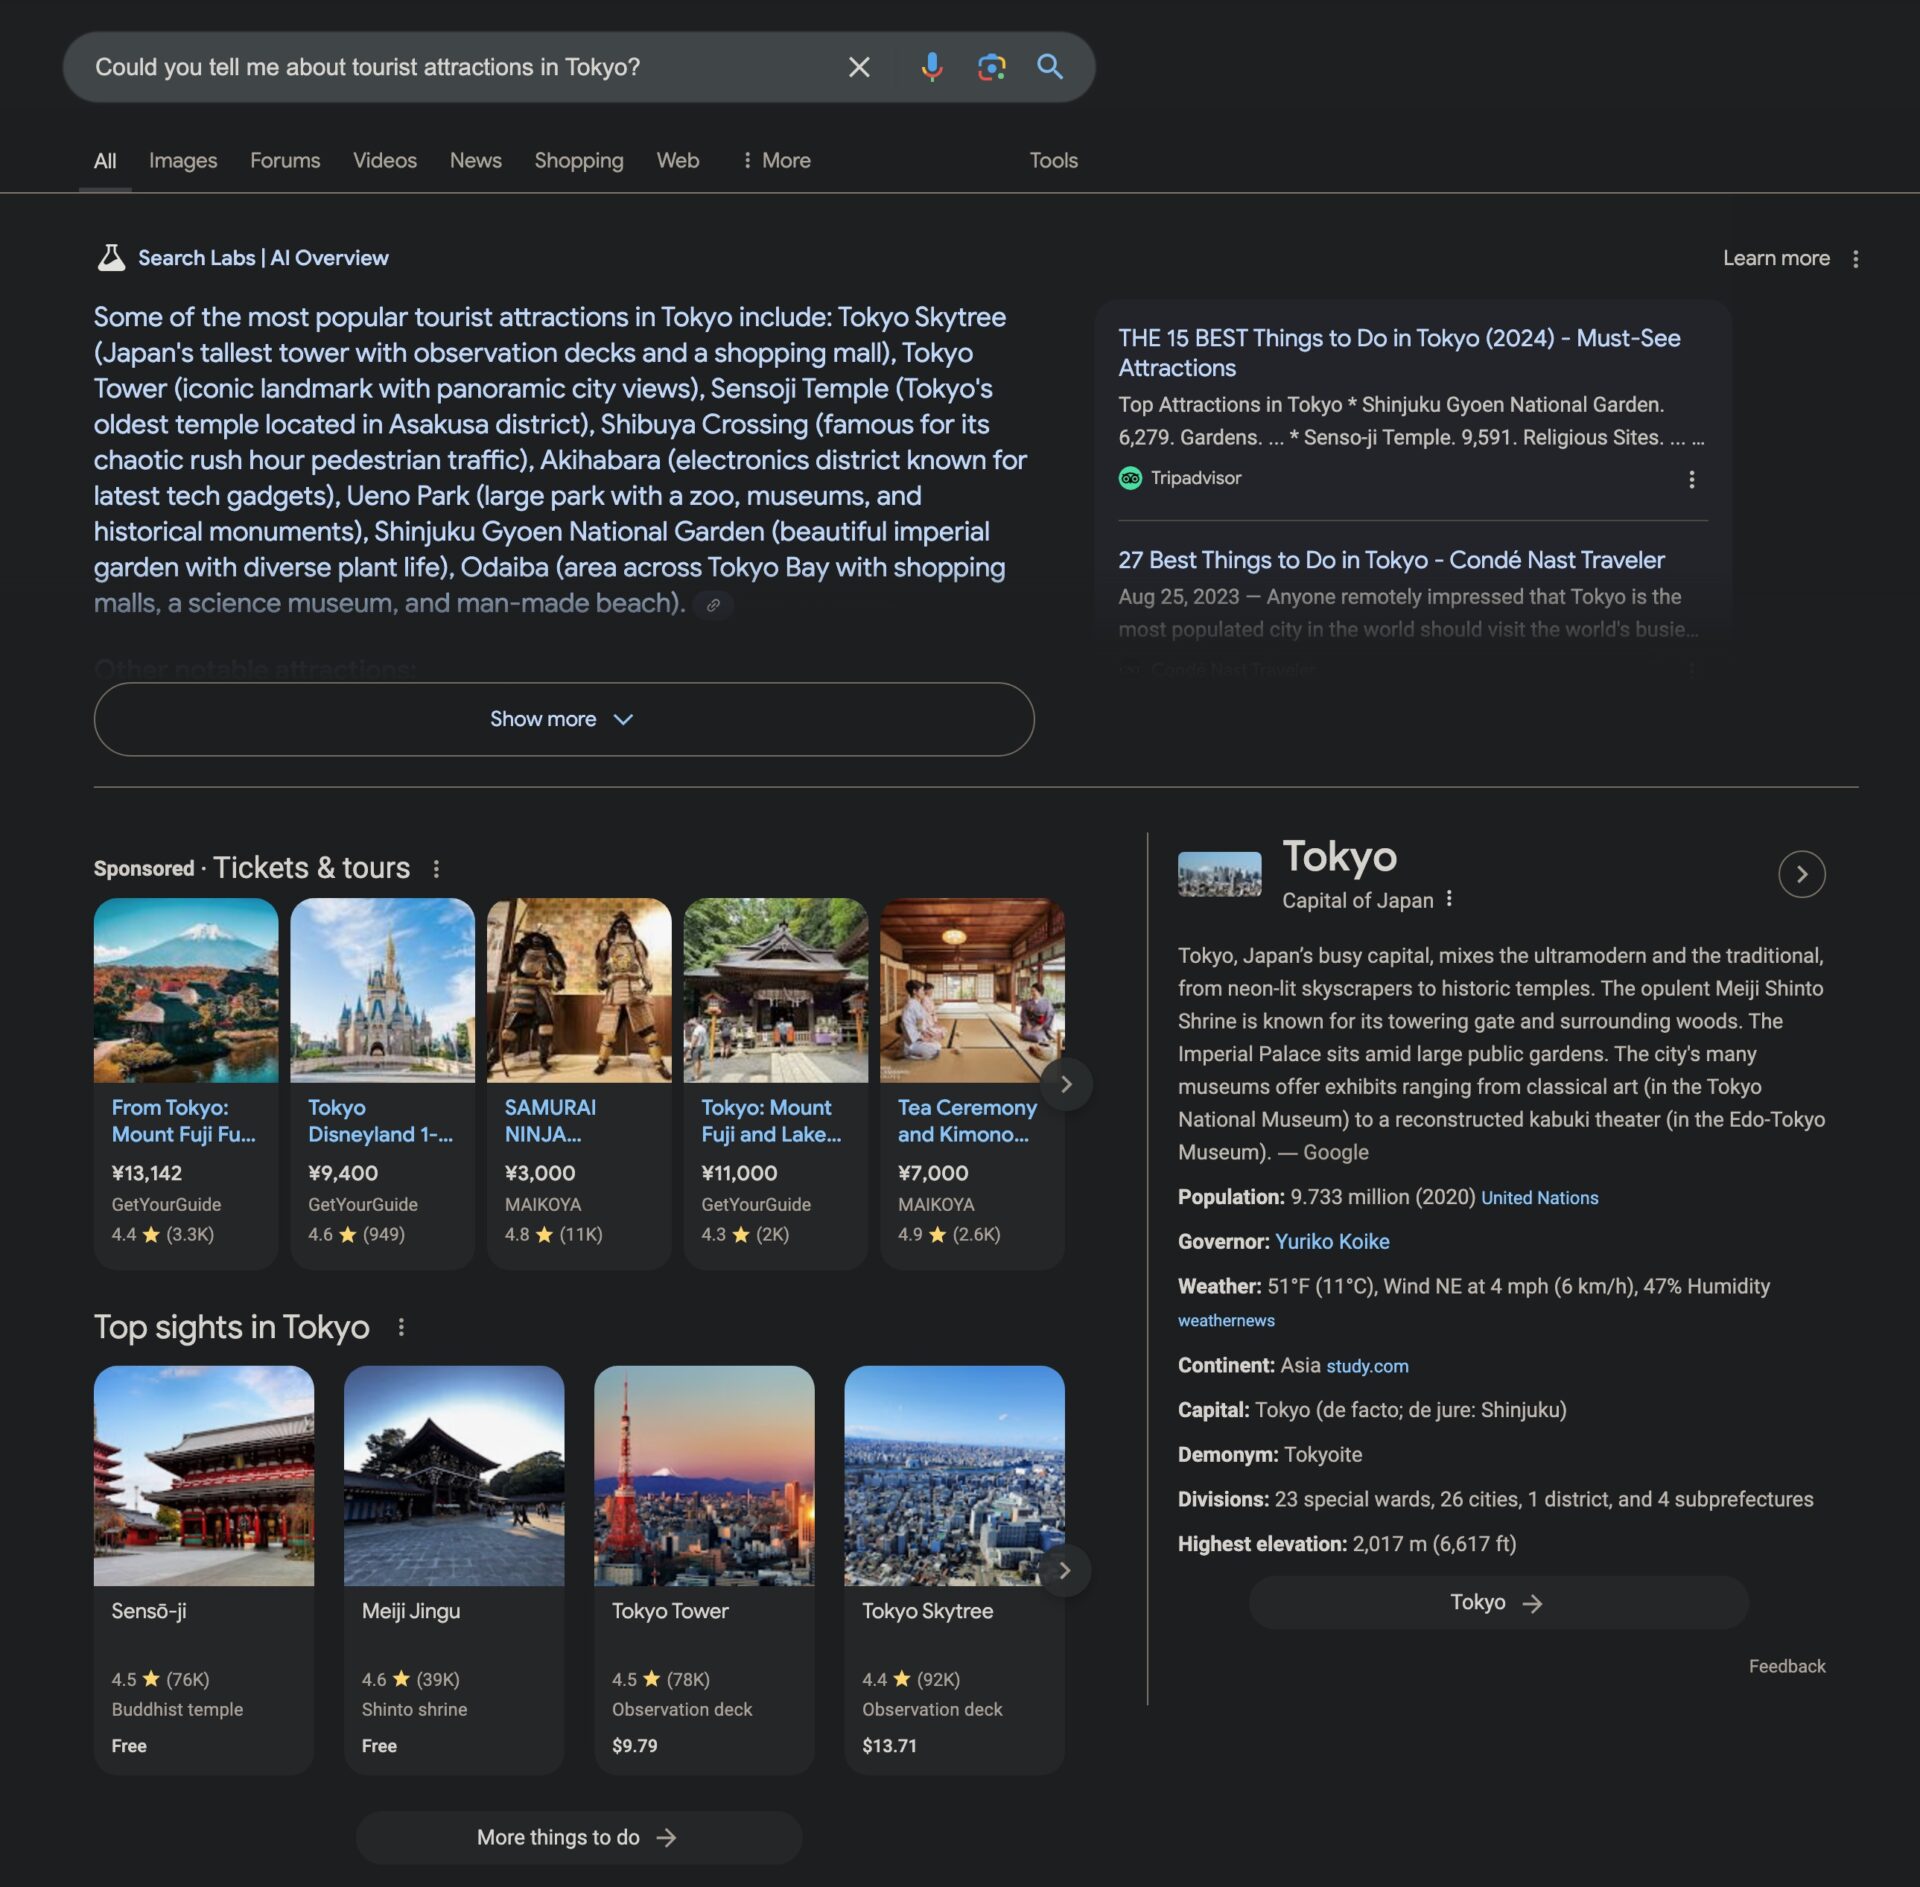The width and height of the screenshot is (1920, 1887).
Task: Open the weathernews source link
Action: coord(1226,1320)
